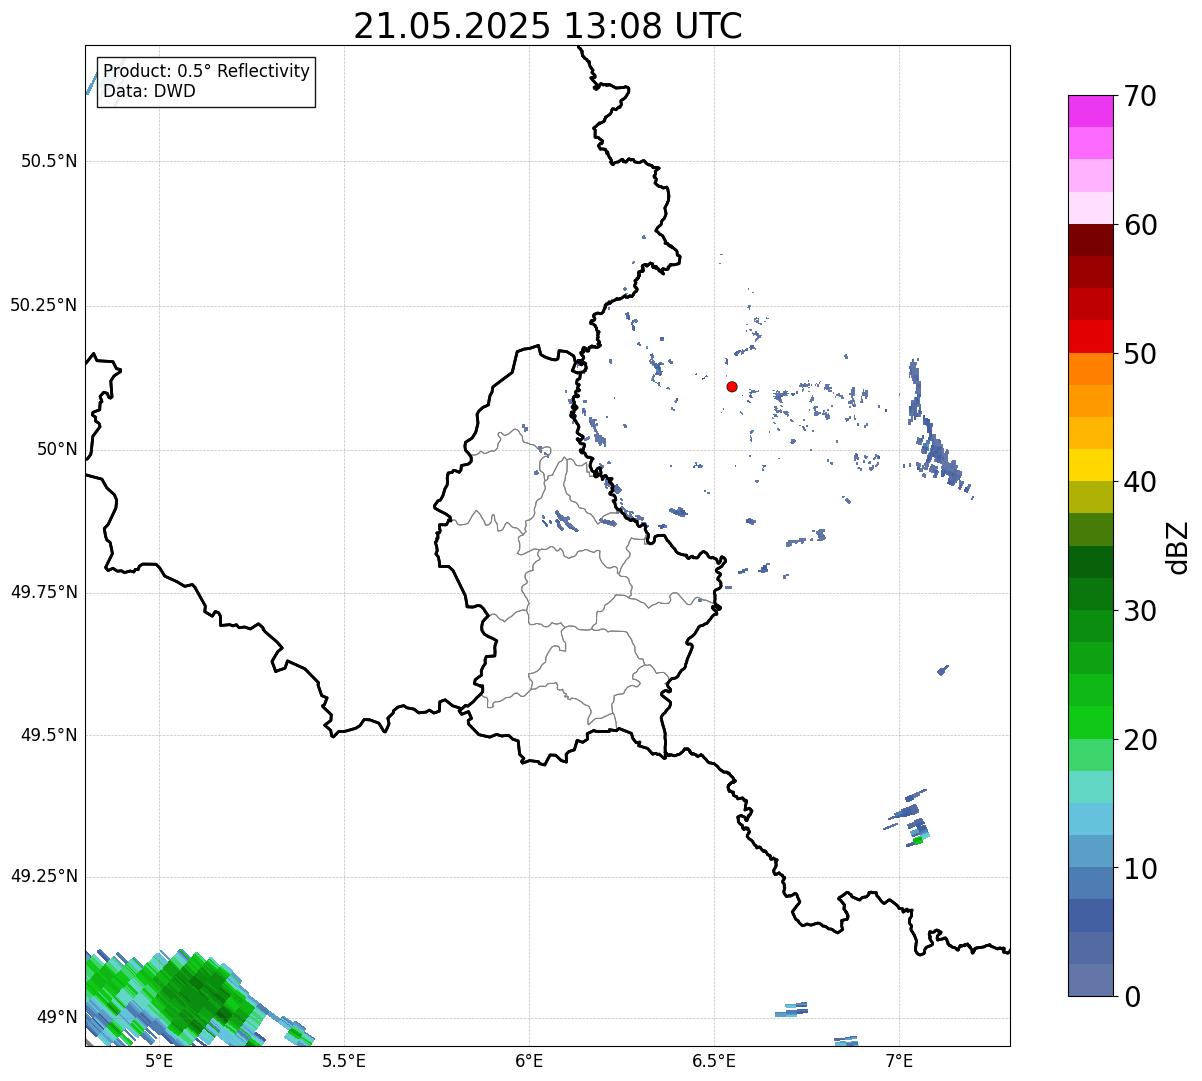Click the 7°E longitude label
Image resolution: width=1202 pixels, height=1081 pixels.
(899, 1060)
